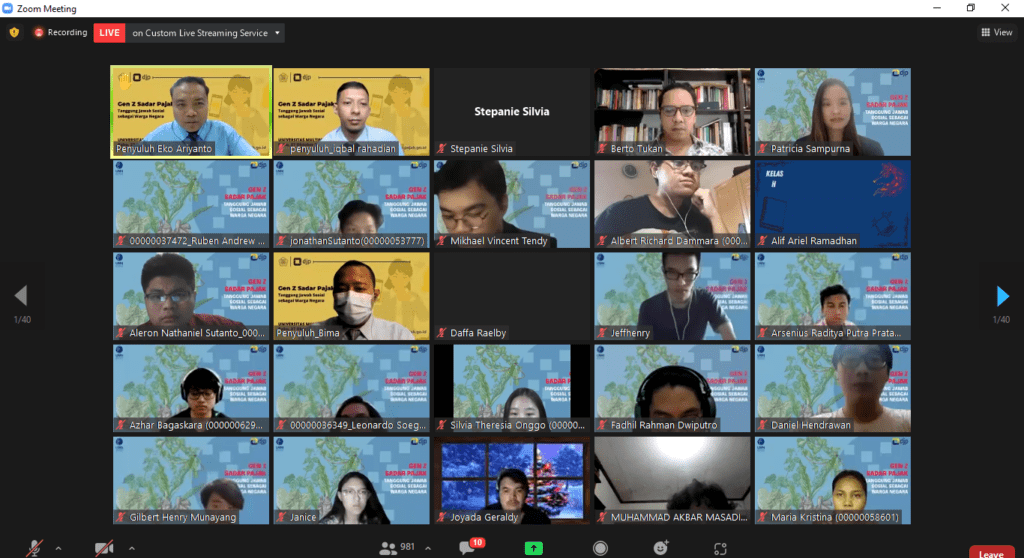Click the Apps icon in bottom toolbar

[720, 548]
